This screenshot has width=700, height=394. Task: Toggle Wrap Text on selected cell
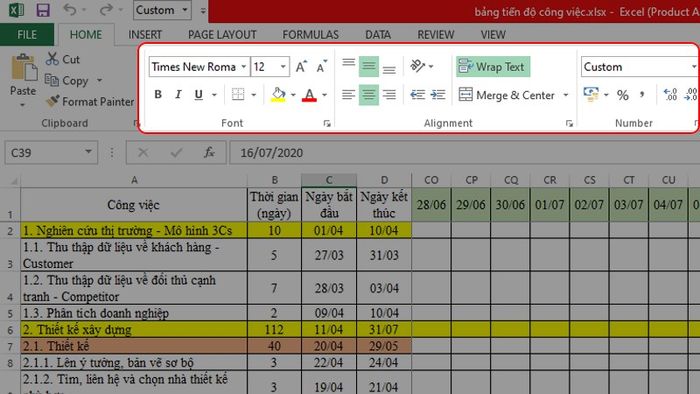click(x=493, y=66)
